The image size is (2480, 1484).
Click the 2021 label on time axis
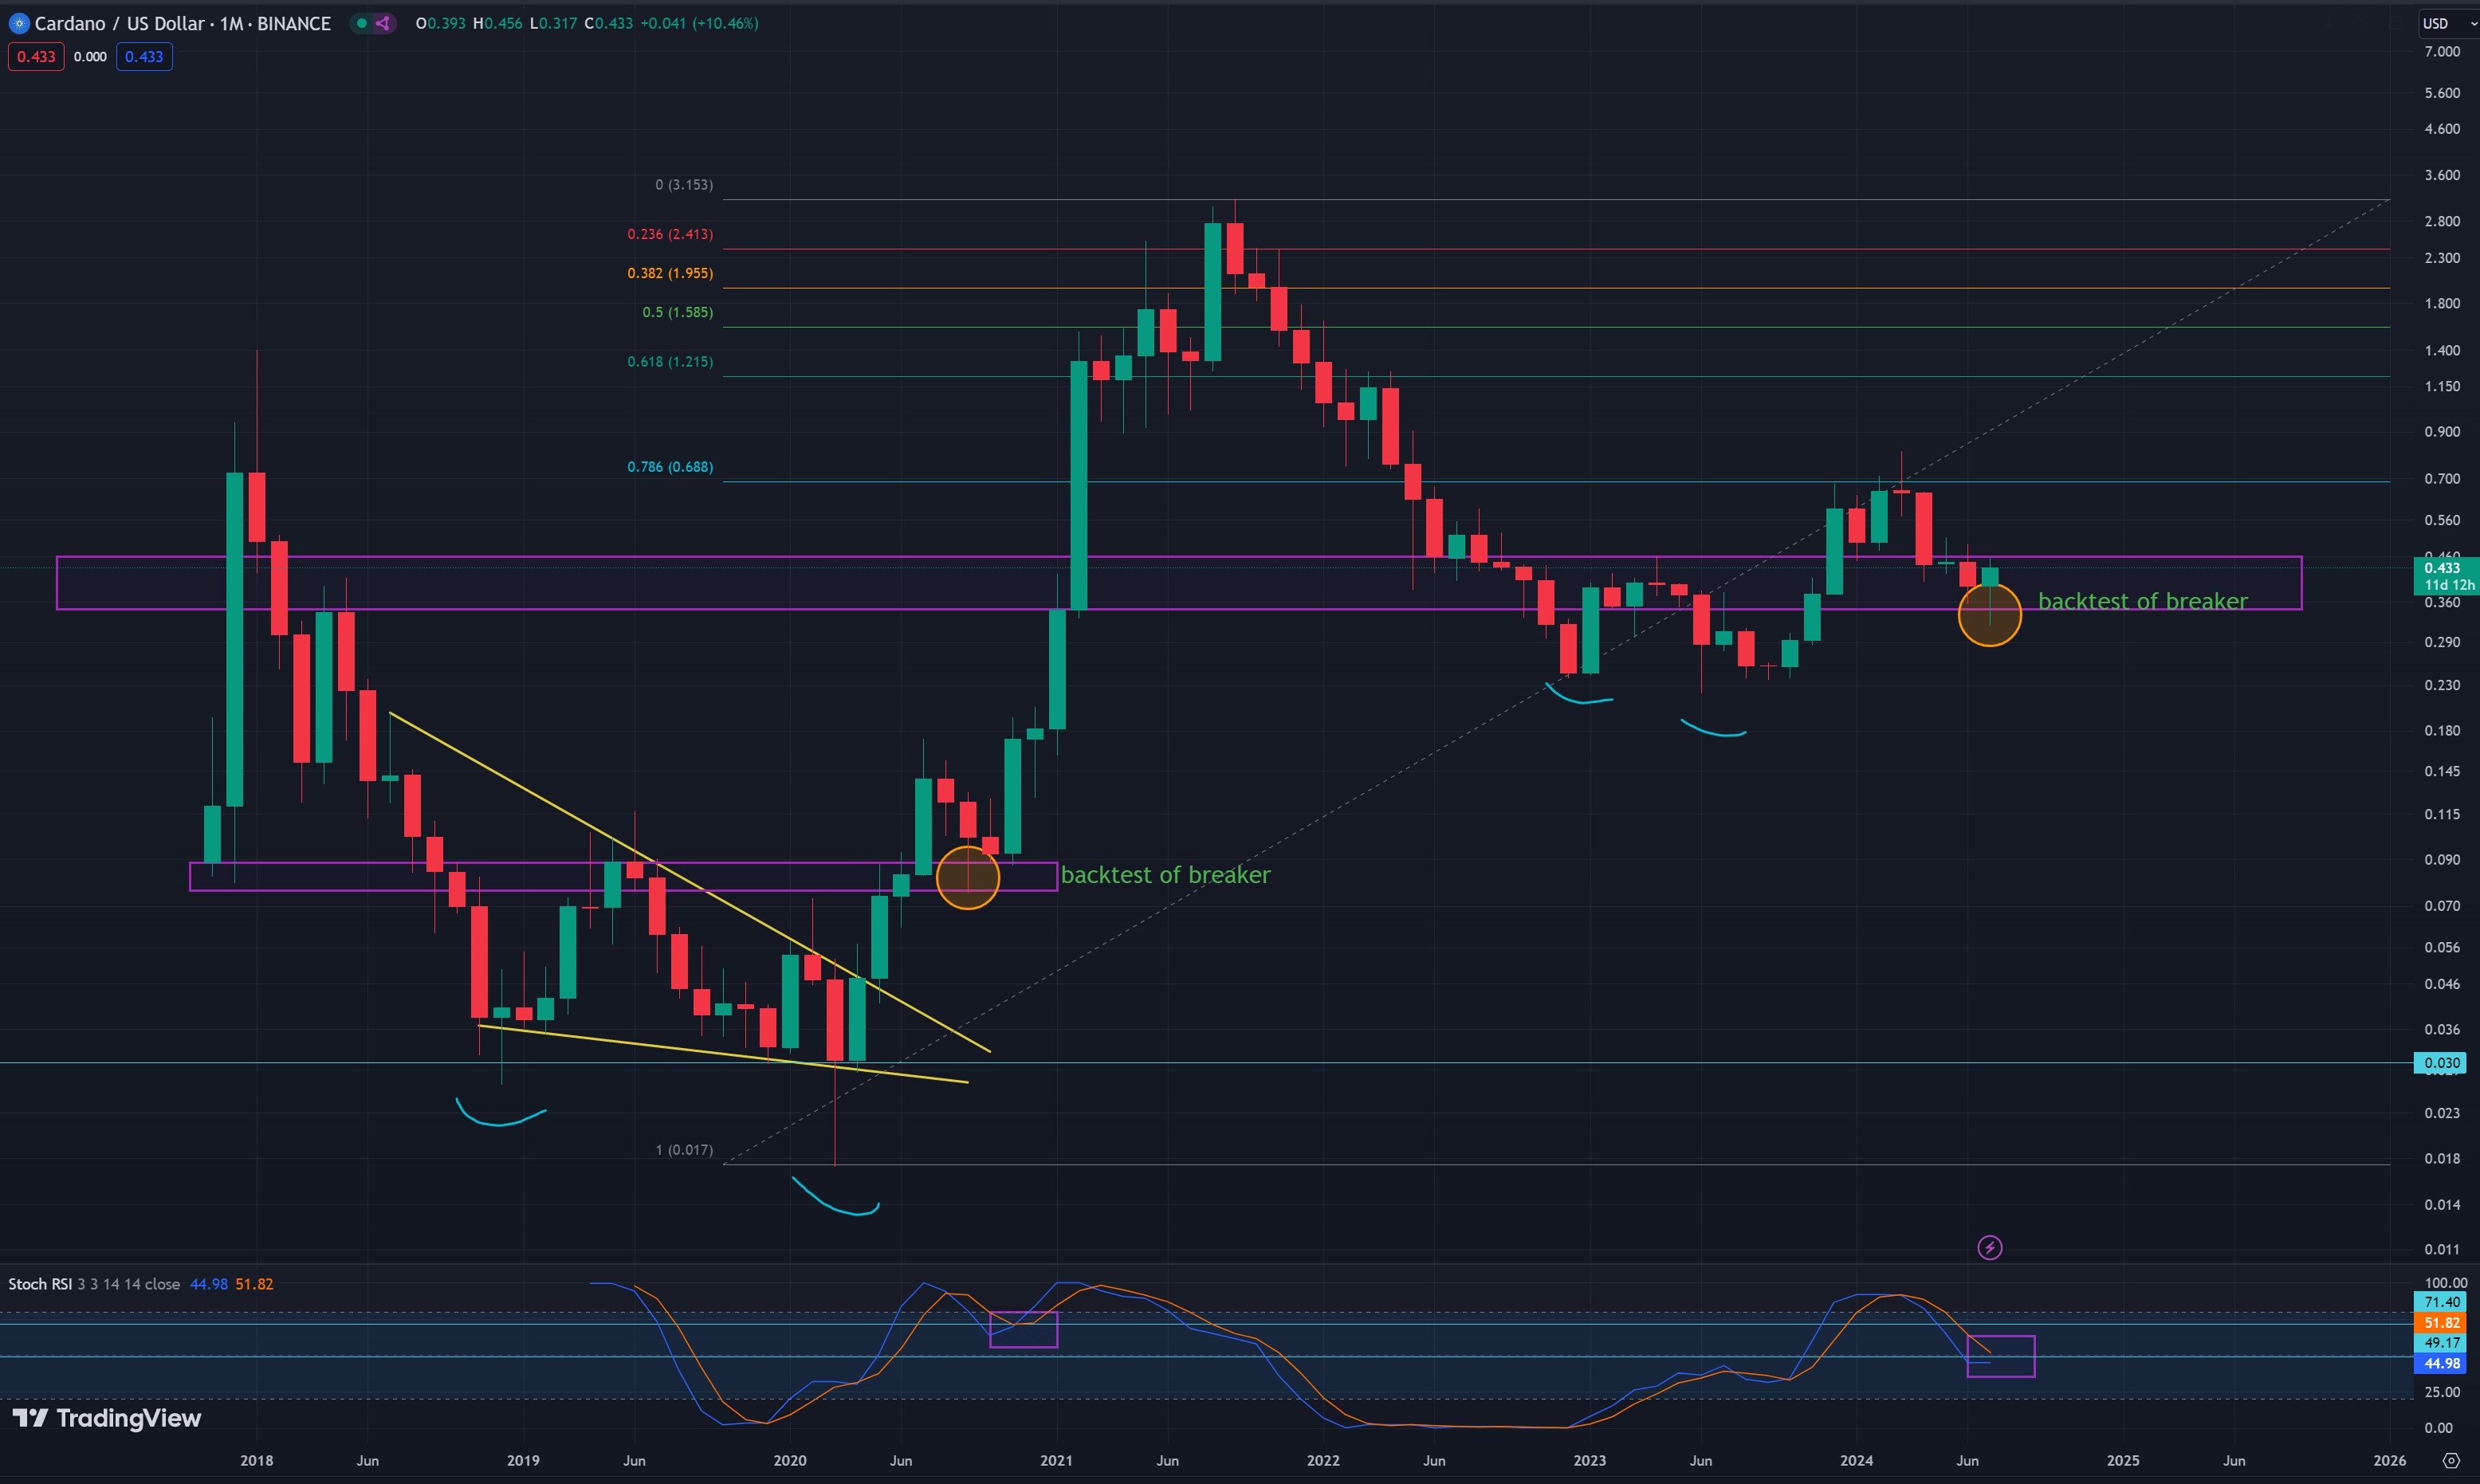(x=1056, y=1461)
